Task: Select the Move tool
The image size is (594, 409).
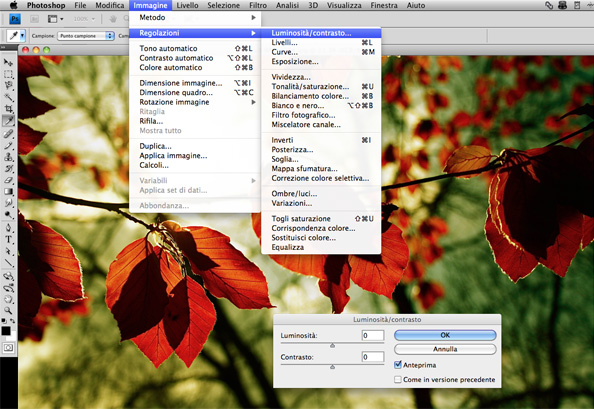Action: (8, 62)
